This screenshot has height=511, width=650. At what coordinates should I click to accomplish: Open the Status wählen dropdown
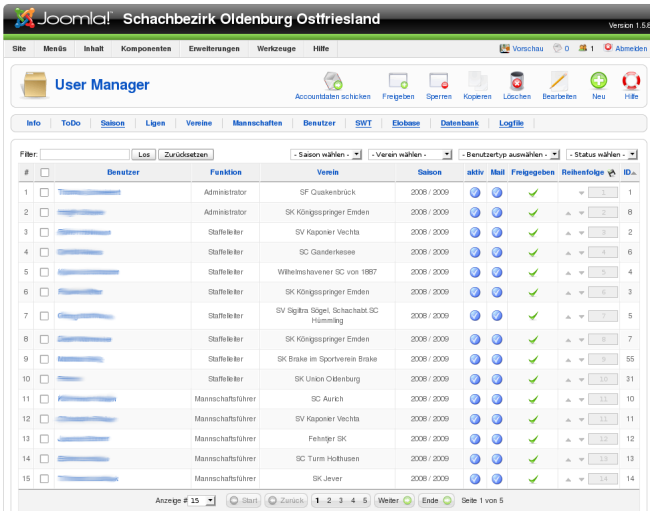click(602, 155)
